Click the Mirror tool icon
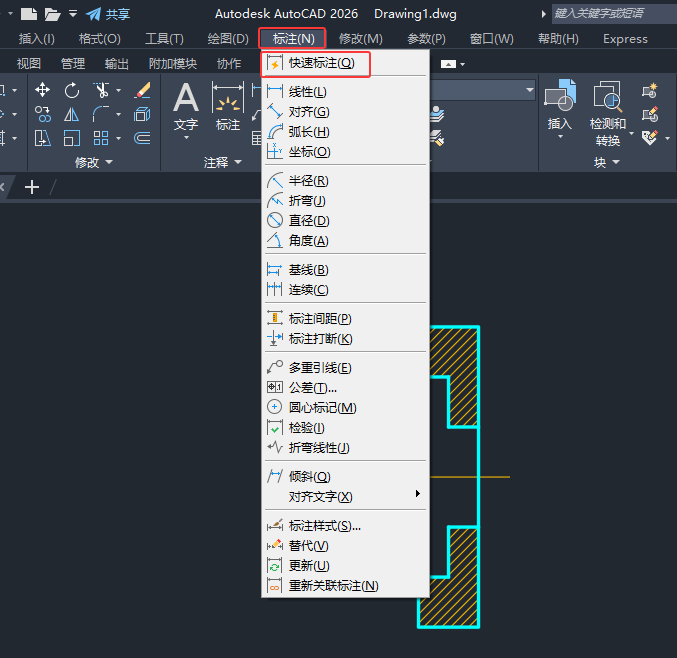 coord(72,114)
